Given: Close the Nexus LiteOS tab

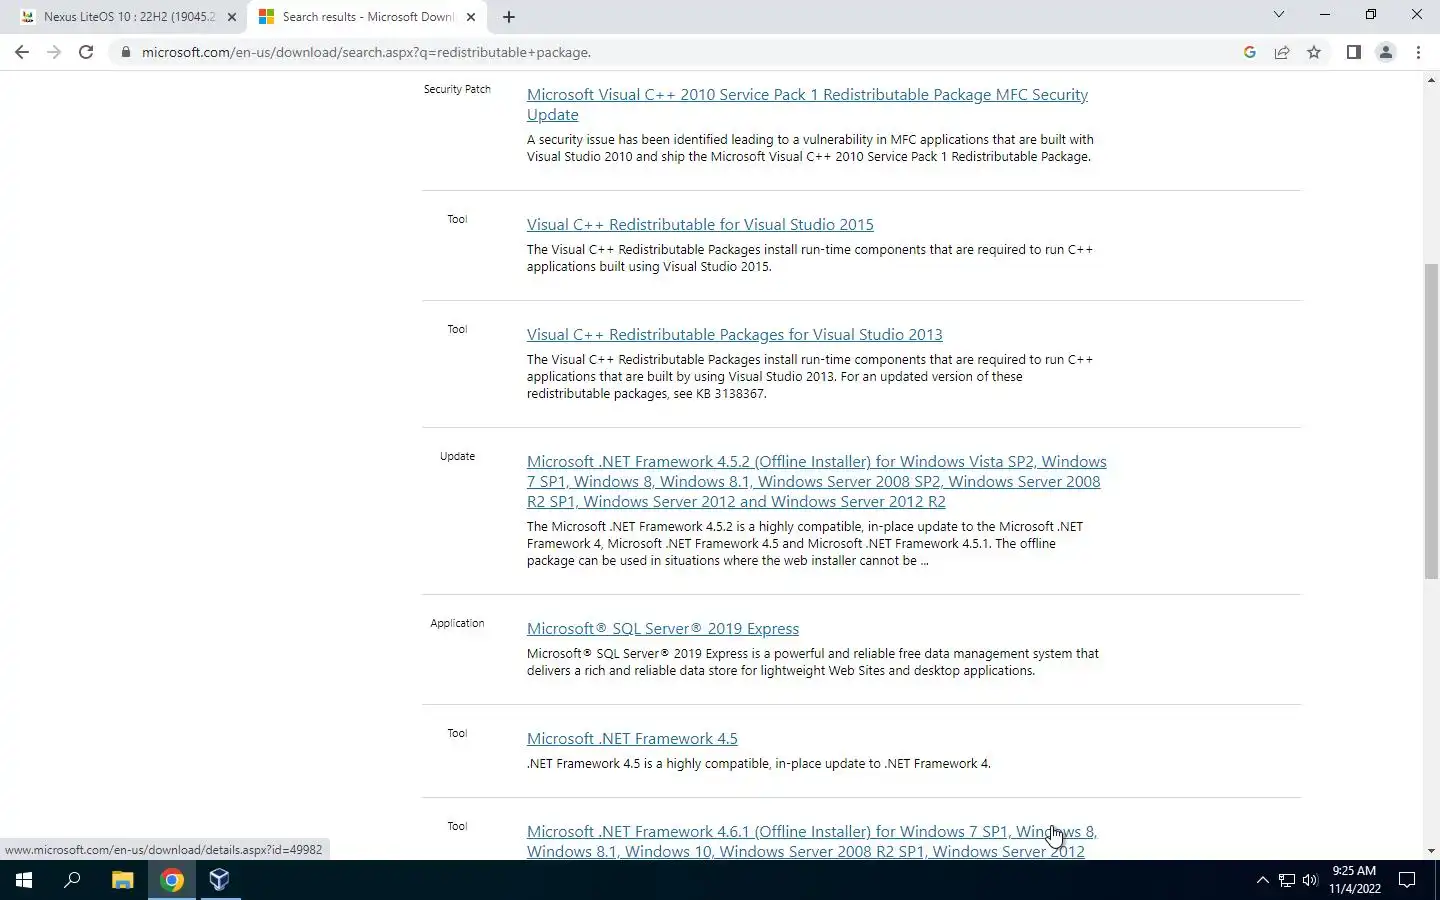Looking at the screenshot, I should pos(232,17).
